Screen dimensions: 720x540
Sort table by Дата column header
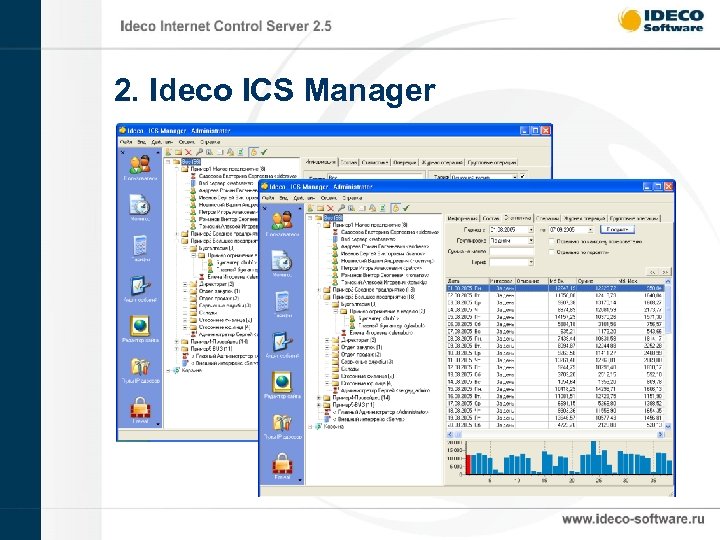pos(467,281)
